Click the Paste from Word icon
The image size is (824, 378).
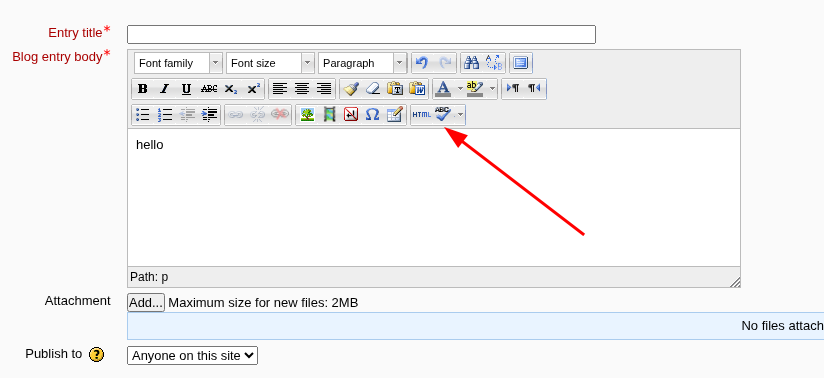click(417, 89)
